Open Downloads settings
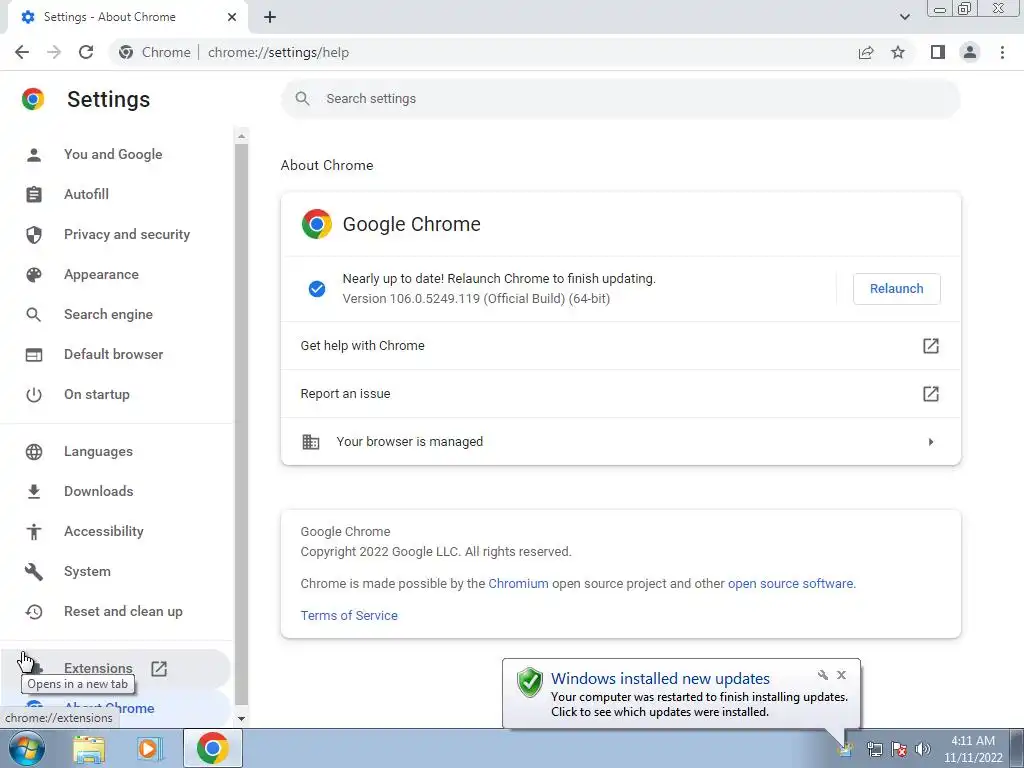The height and width of the screenshot is (768, 1024). pyautogui.click(x=99, y=491)
